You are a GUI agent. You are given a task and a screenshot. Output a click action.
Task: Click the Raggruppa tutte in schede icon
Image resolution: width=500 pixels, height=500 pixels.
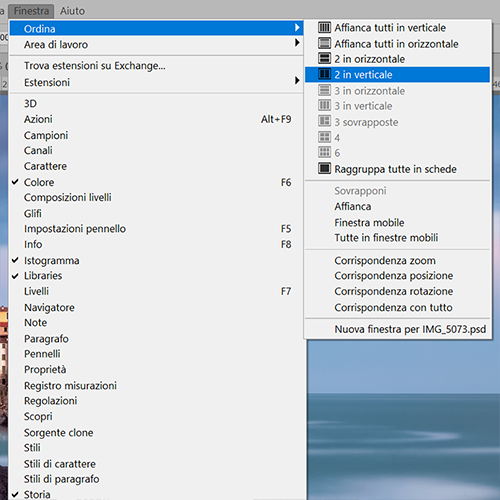324,168
